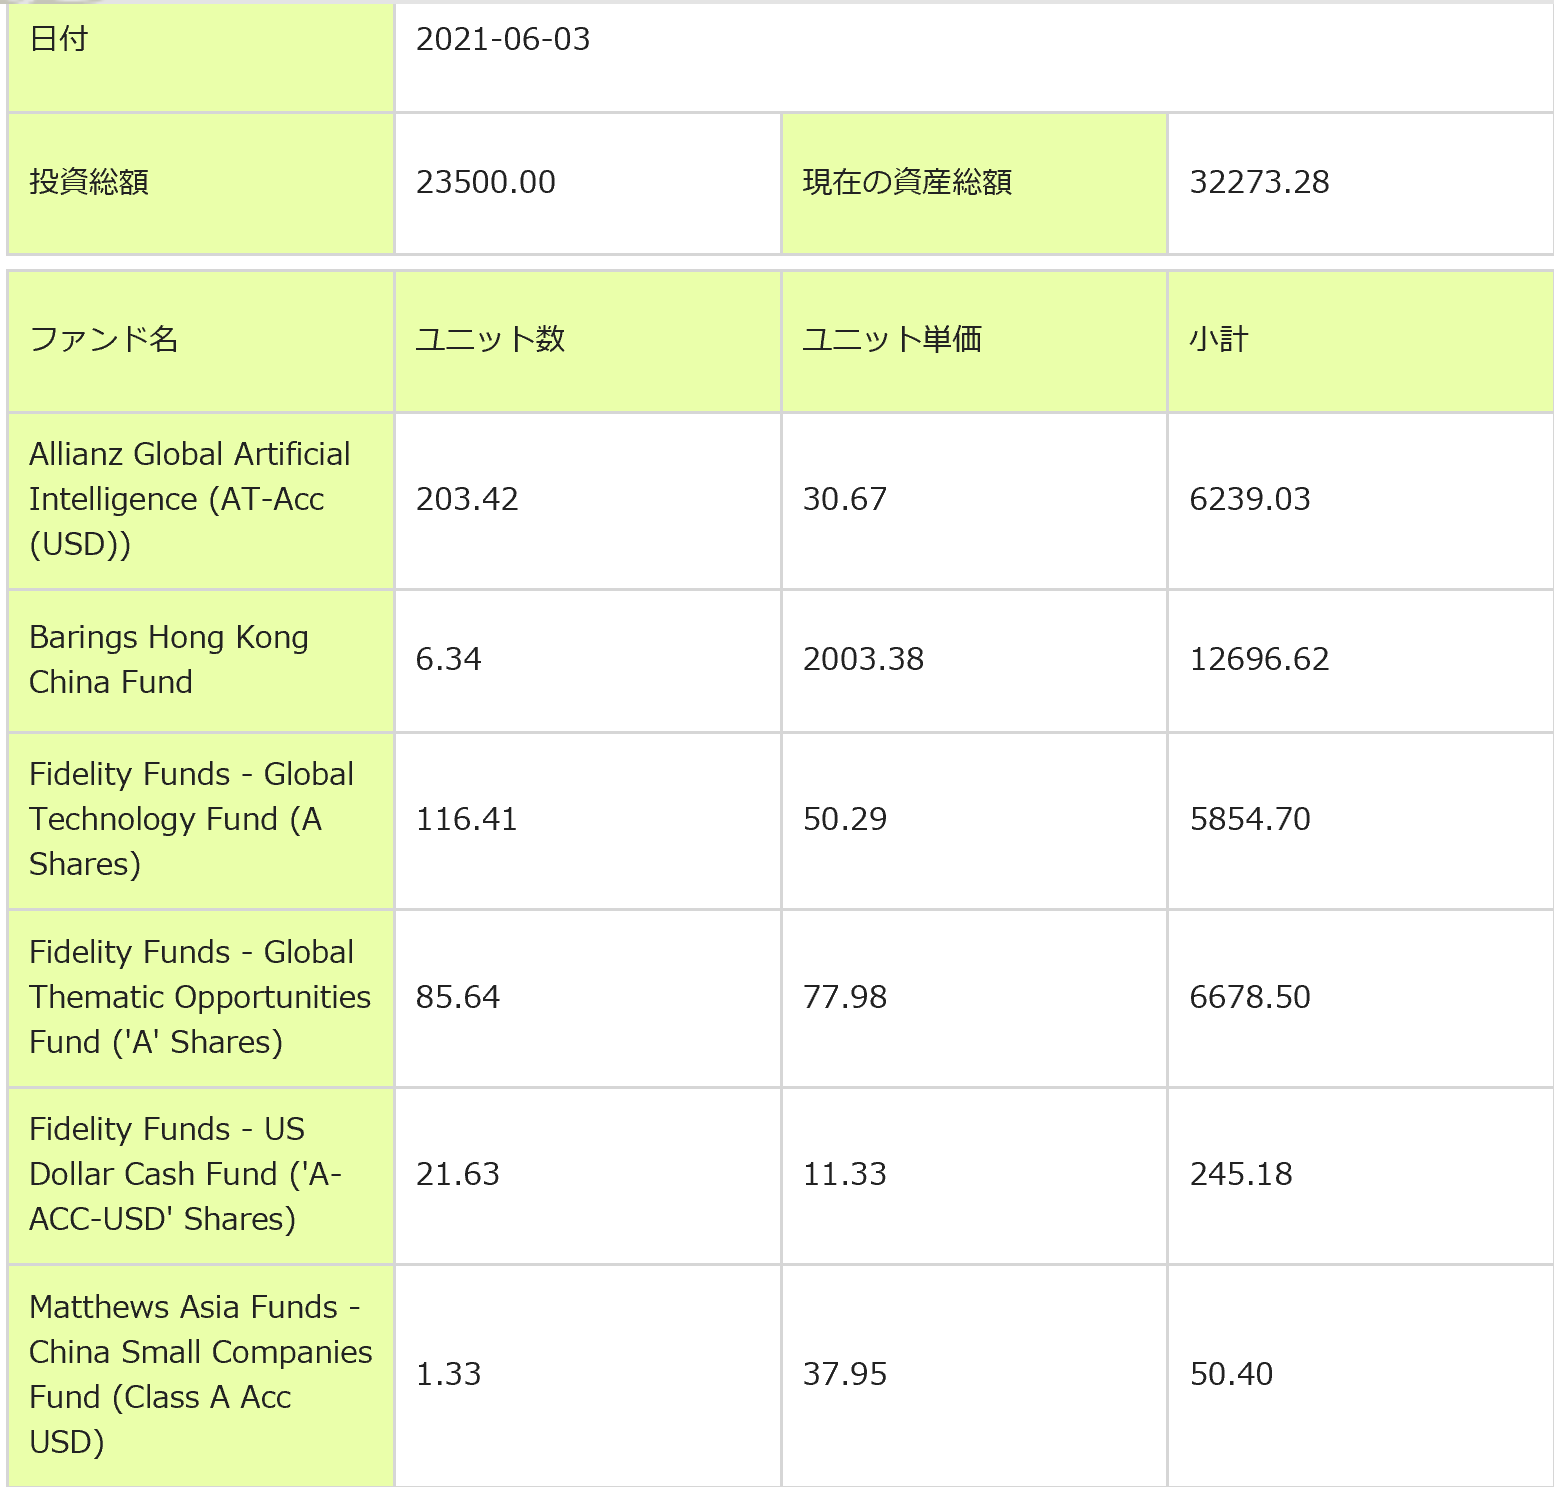Click Matthews Asia unit price 37.95

[x=845, y=1374]
